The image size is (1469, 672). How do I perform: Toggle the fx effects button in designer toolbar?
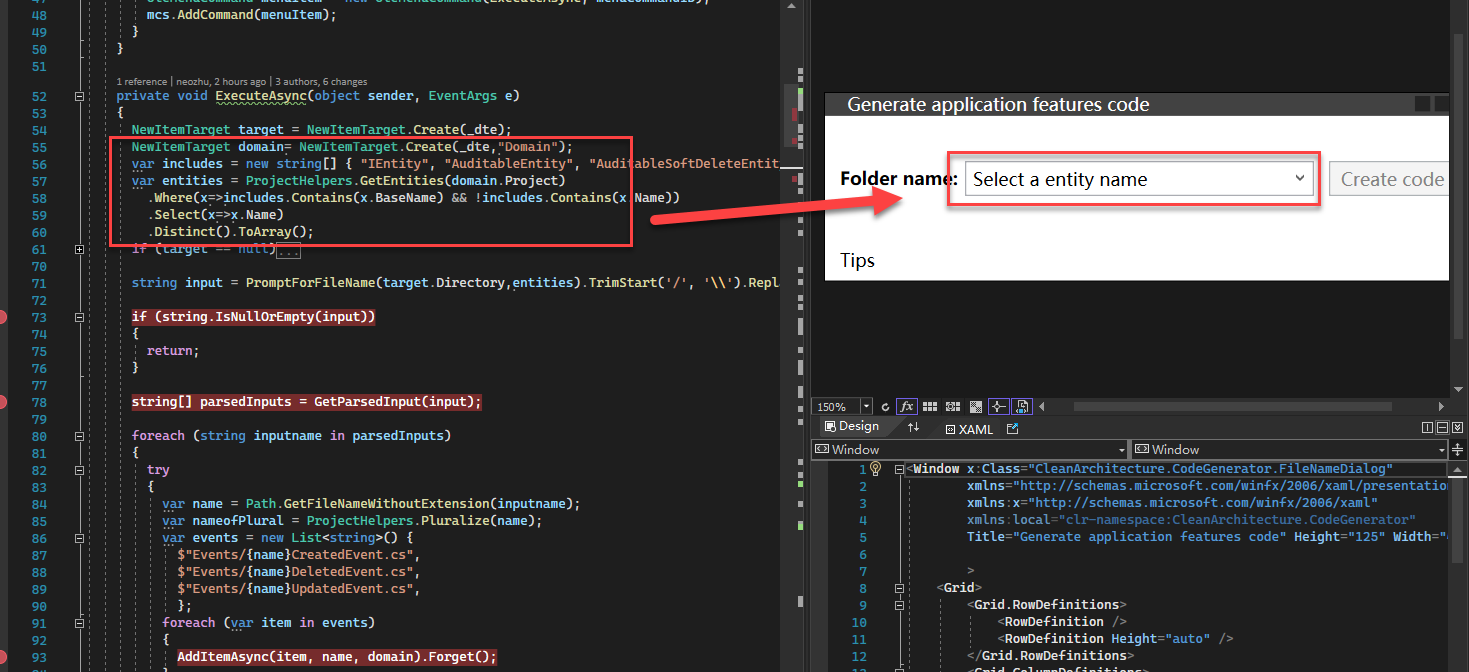(x=907, y=407)
